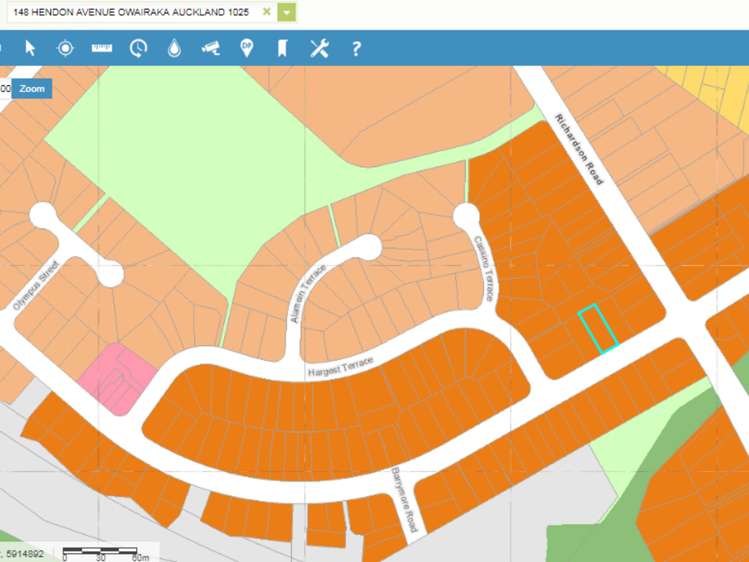Click the cyan highlighted parcel outline
This screenshot has width=749, height=562.
598,328
